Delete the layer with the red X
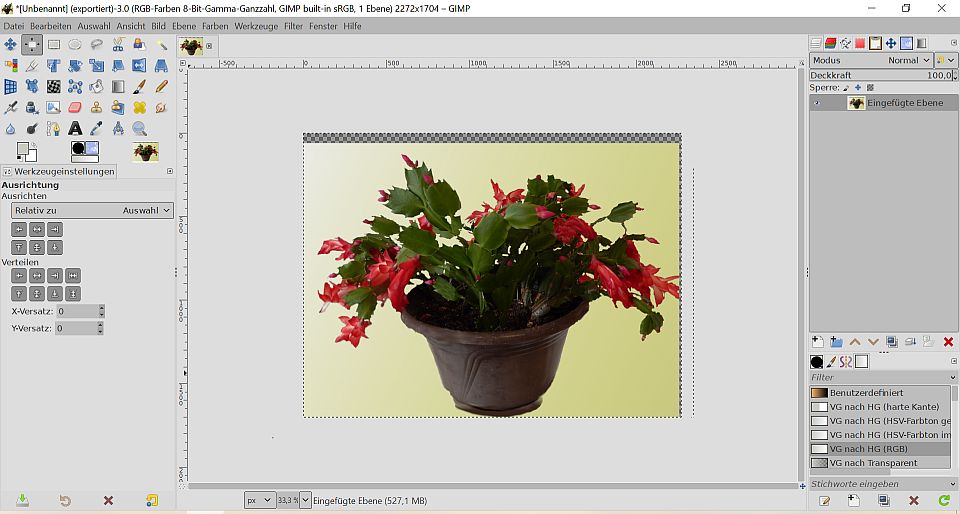Viewport: 960px width, 514px height. point(948,342)
